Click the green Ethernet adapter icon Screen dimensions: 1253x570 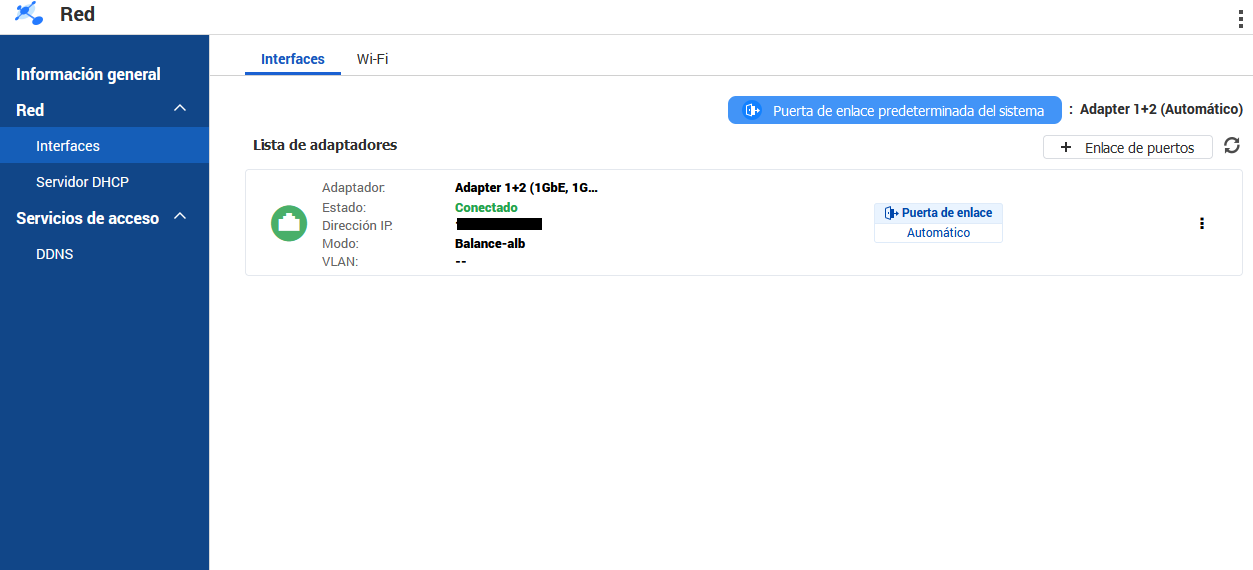click(289, 223)
